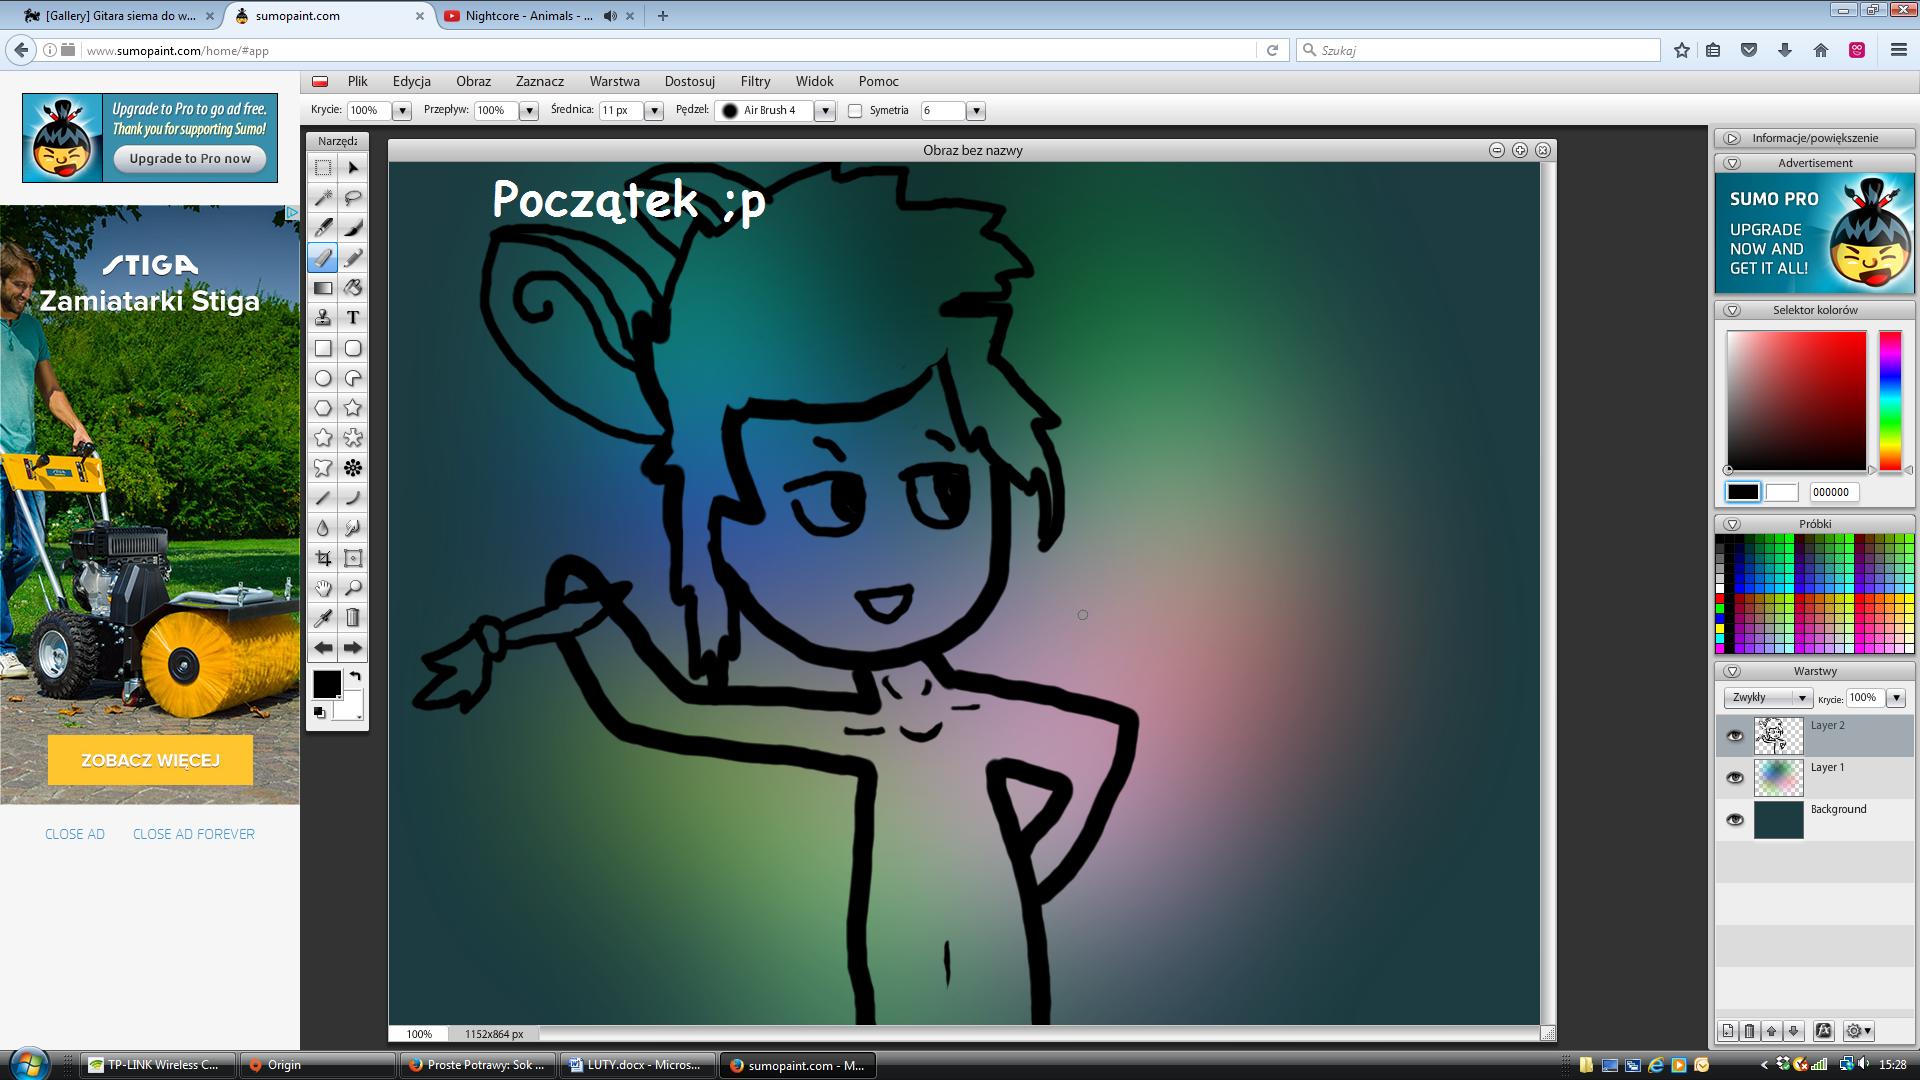Select the rectangular marquee selection tool
1920x1080 pixels.
(x=323, y=168)
